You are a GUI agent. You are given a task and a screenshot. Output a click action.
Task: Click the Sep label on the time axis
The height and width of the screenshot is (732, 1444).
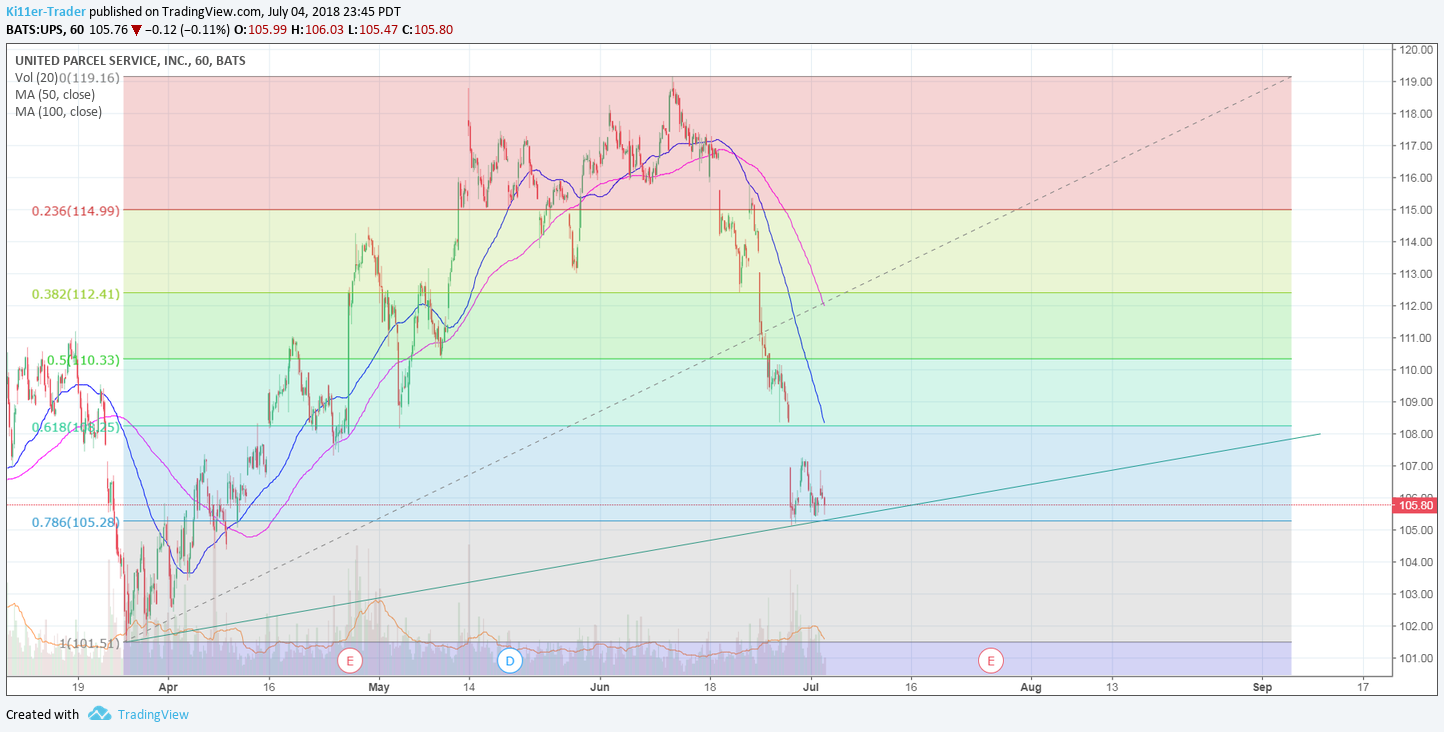click(1262, 687)
